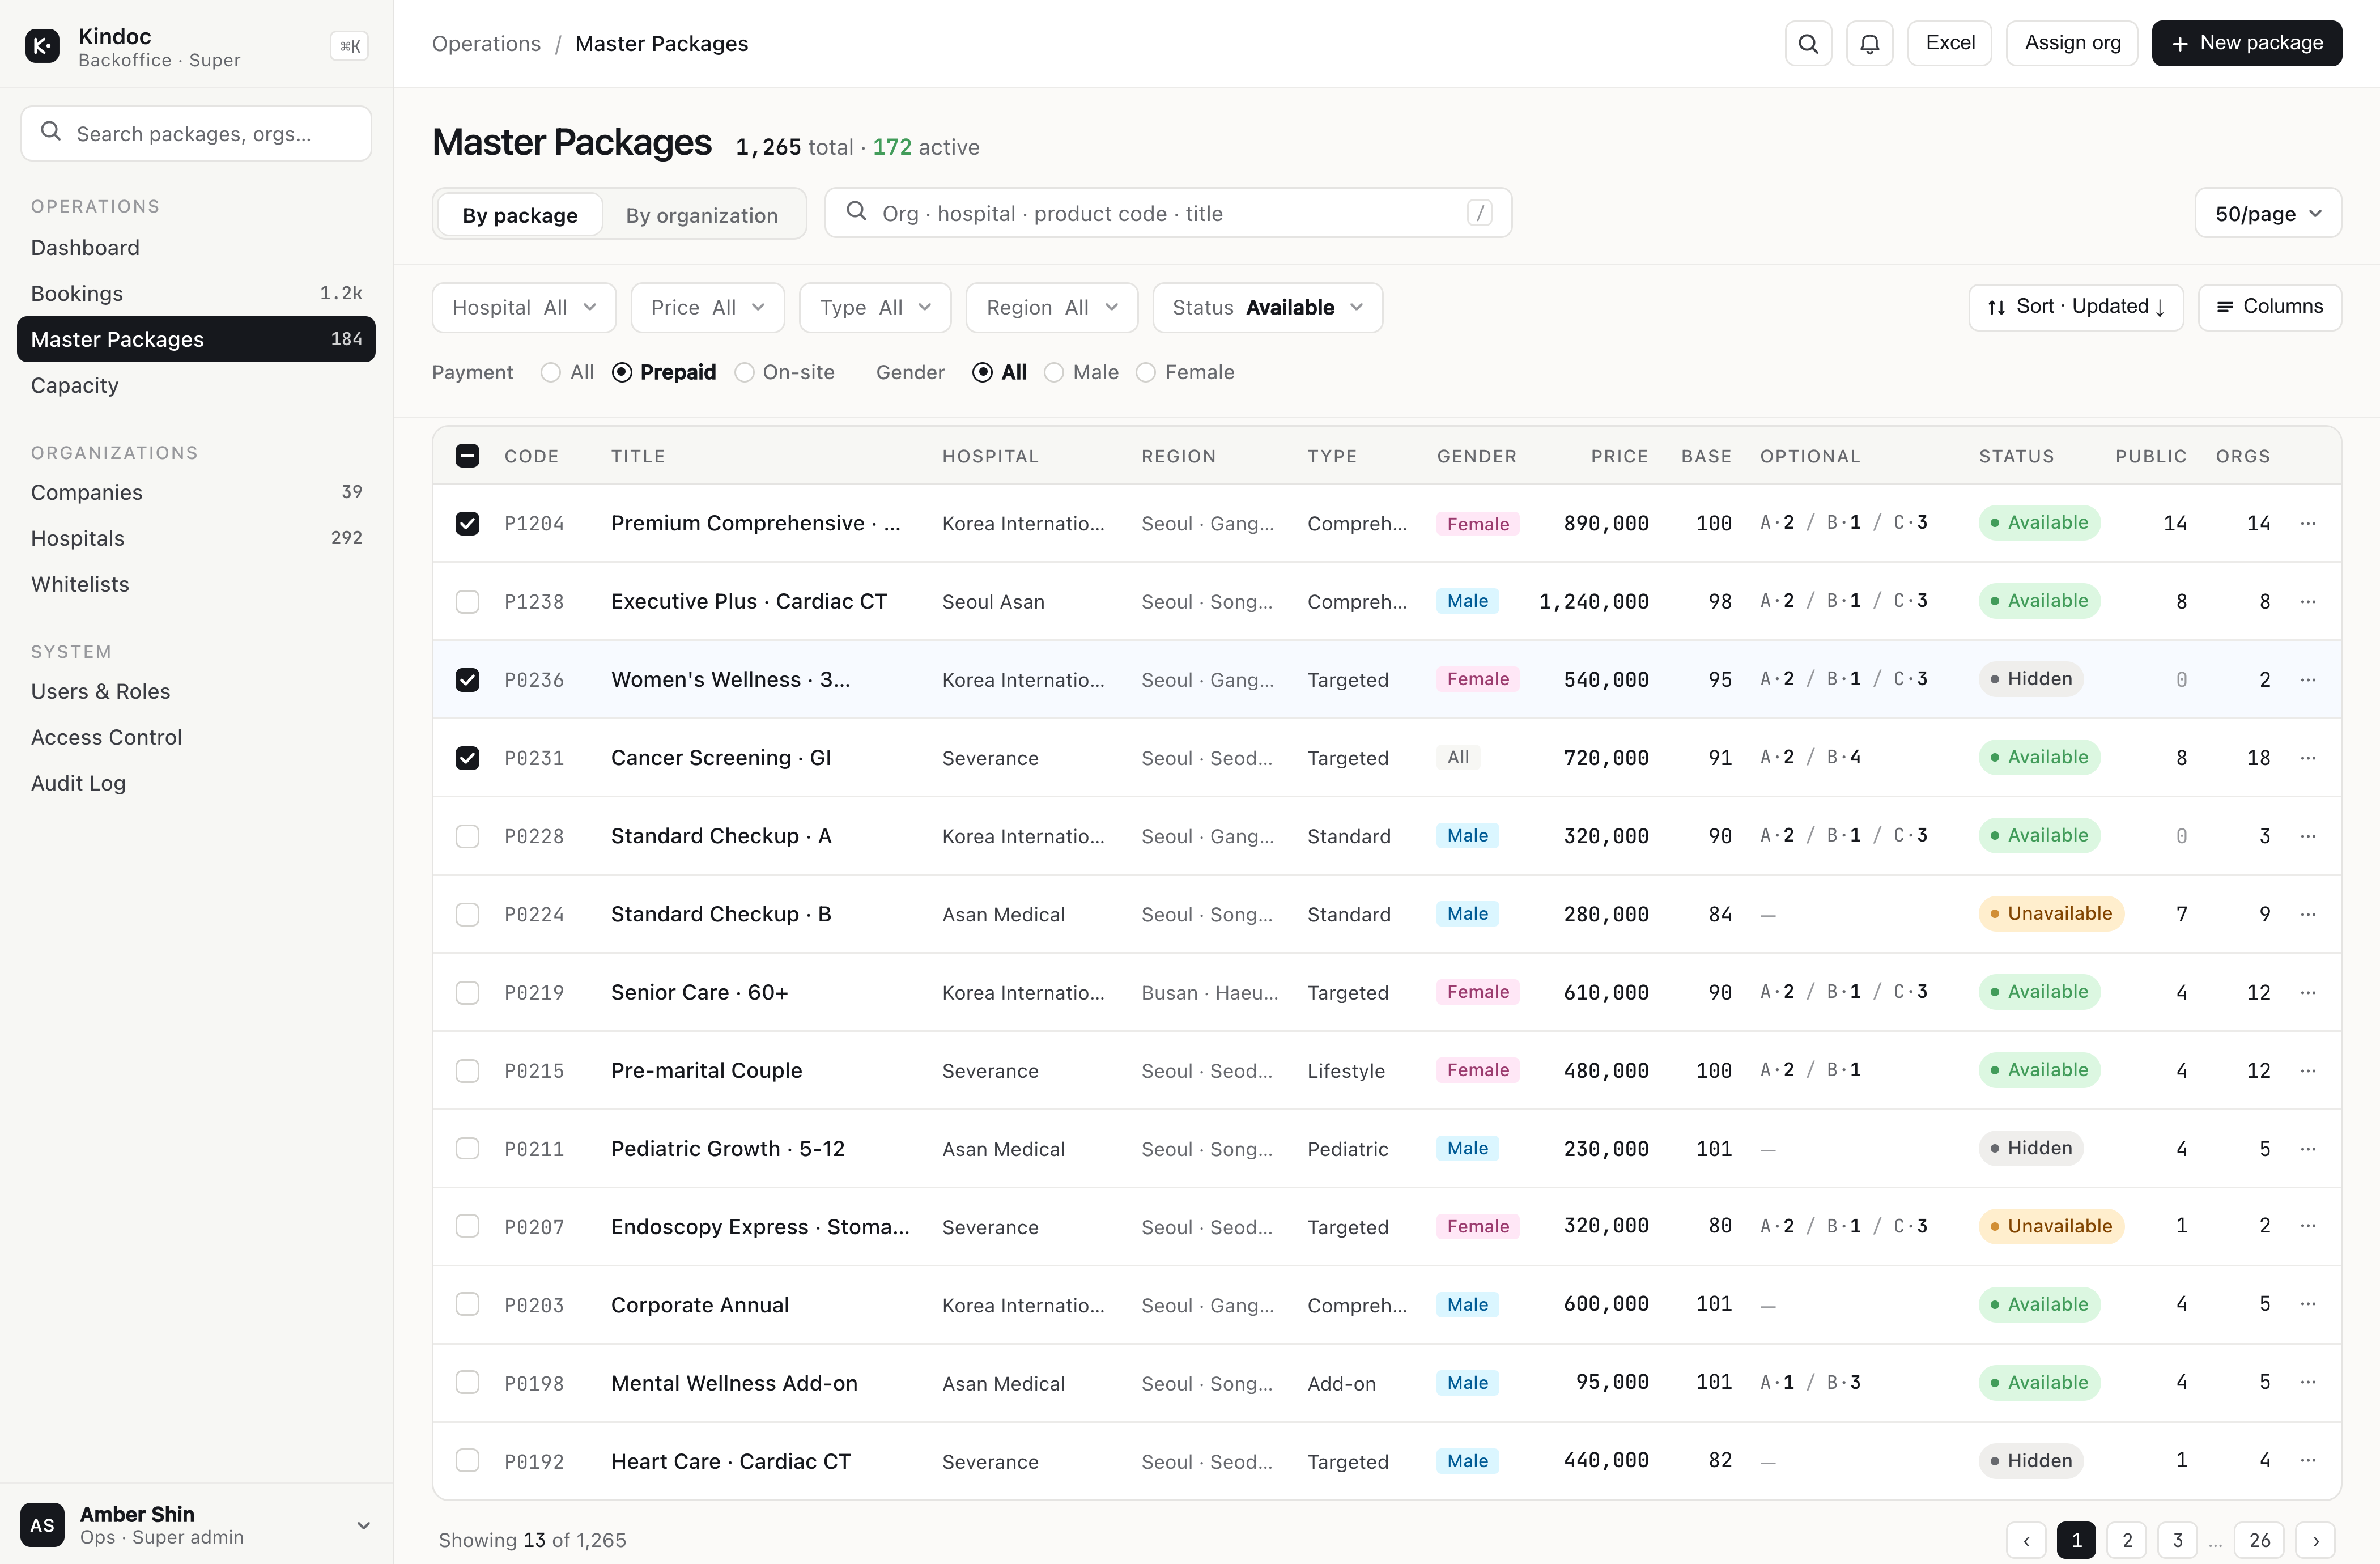Uncheck the P0231 Cancer Screening checkbox
Image resolution: width=2380 pixels, height=1564 pixels.
tap(467, 757)
